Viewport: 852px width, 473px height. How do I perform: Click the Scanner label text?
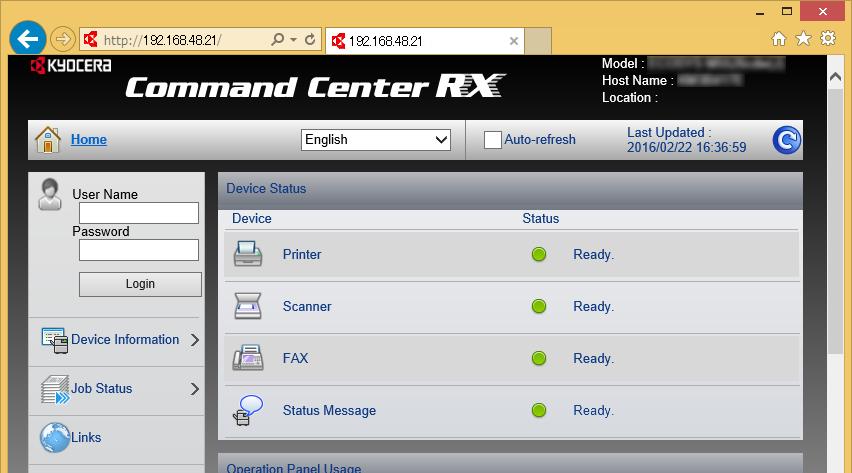(x=306, y=307)
